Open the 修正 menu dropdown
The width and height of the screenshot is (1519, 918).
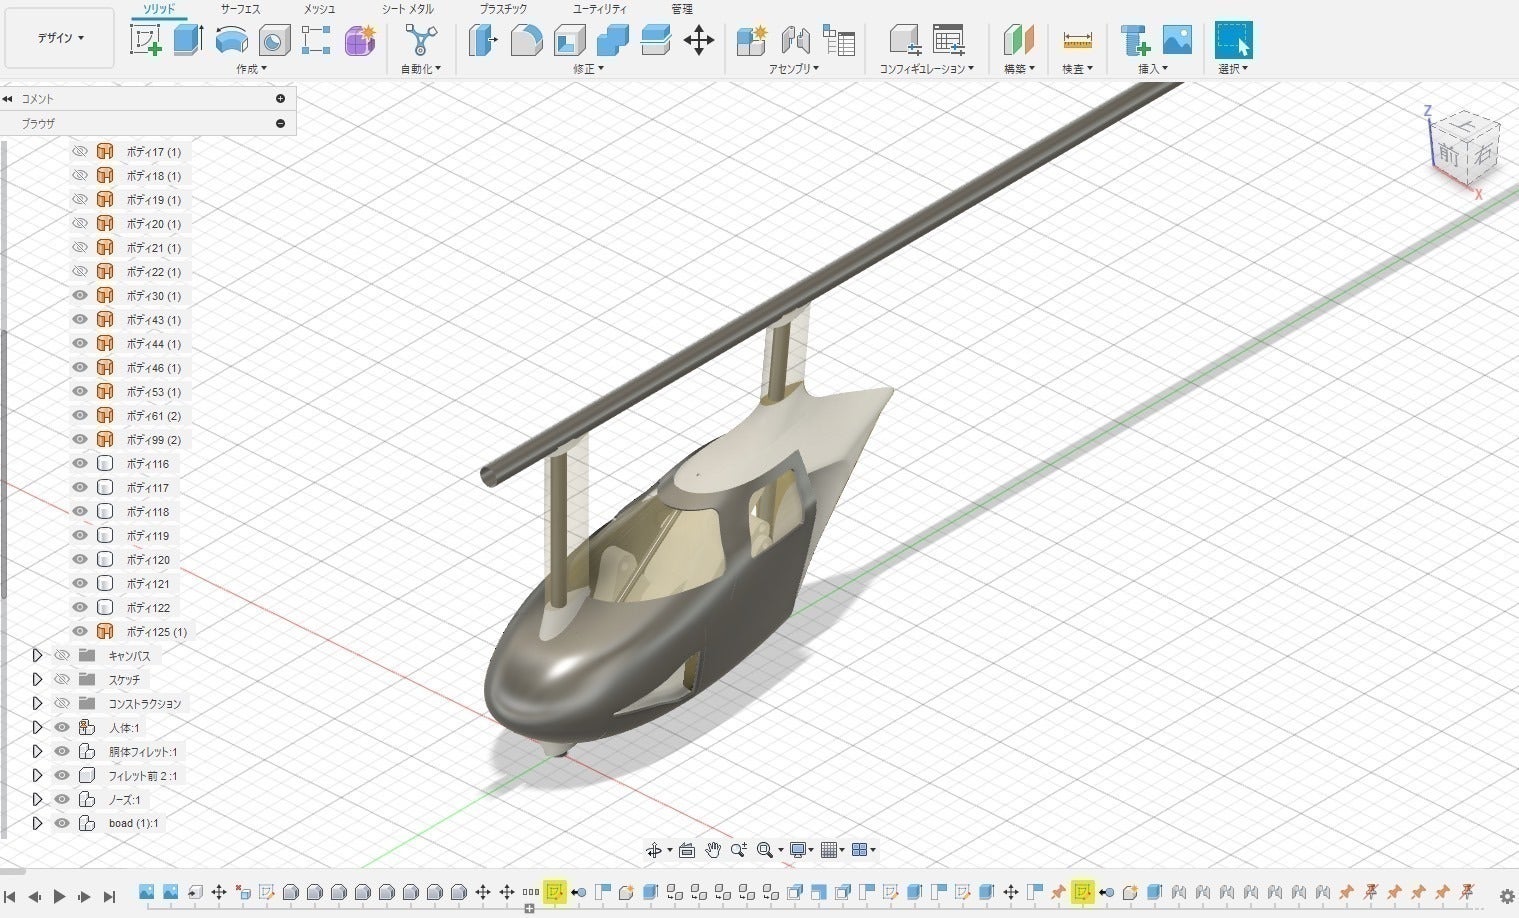click(x=588, y=69)
